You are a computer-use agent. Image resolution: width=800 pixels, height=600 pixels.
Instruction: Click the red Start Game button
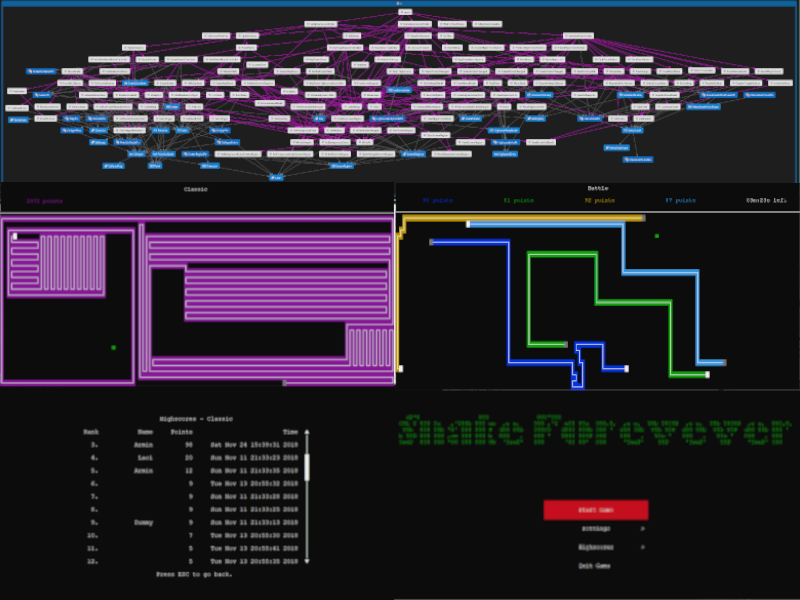[x=595, y=510]
